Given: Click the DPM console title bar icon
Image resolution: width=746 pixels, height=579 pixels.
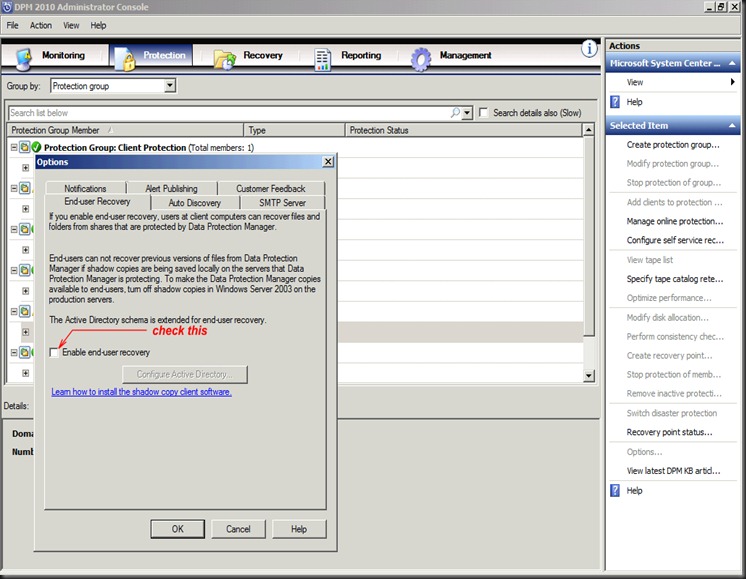Looking at the screenshot, I should pos(7,7).
